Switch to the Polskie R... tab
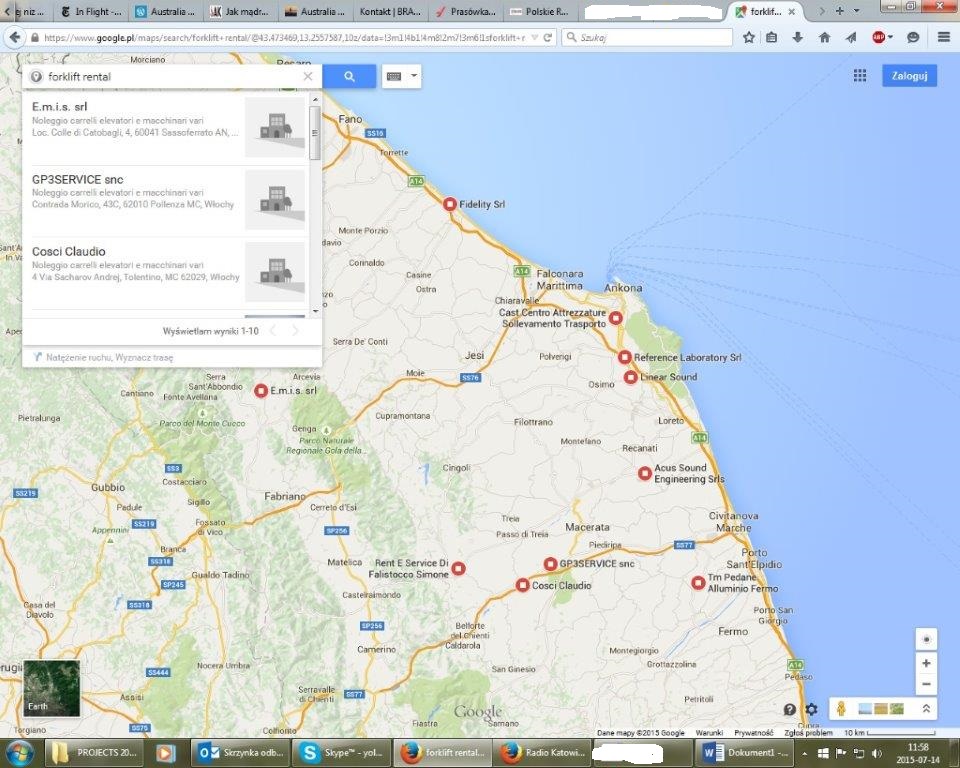 pos(540,12)
